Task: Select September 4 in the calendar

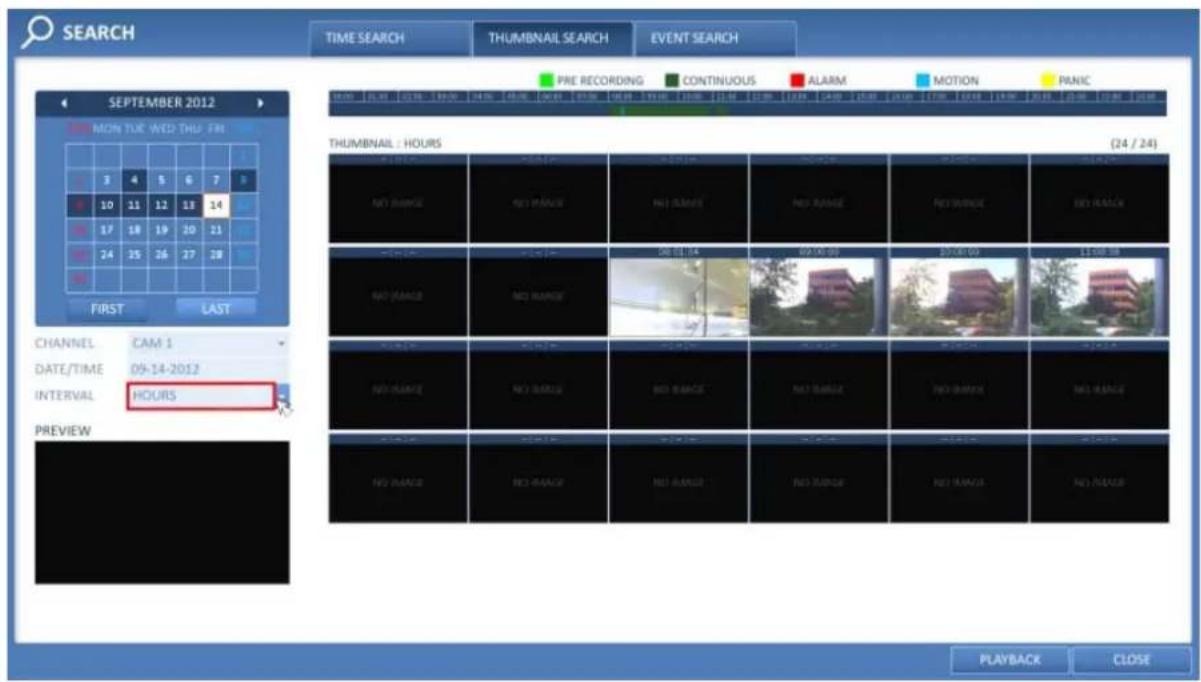Action: pyautogui.click(x=134, y=181)
